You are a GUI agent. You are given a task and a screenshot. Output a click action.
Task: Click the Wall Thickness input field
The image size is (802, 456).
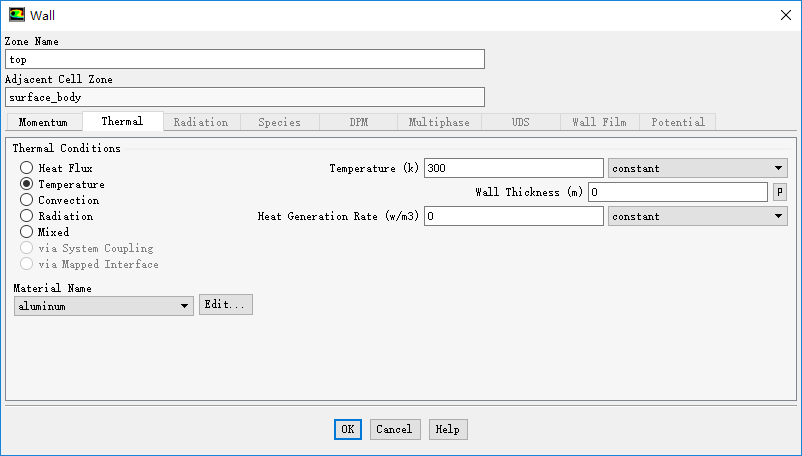[x=677, y=192]
